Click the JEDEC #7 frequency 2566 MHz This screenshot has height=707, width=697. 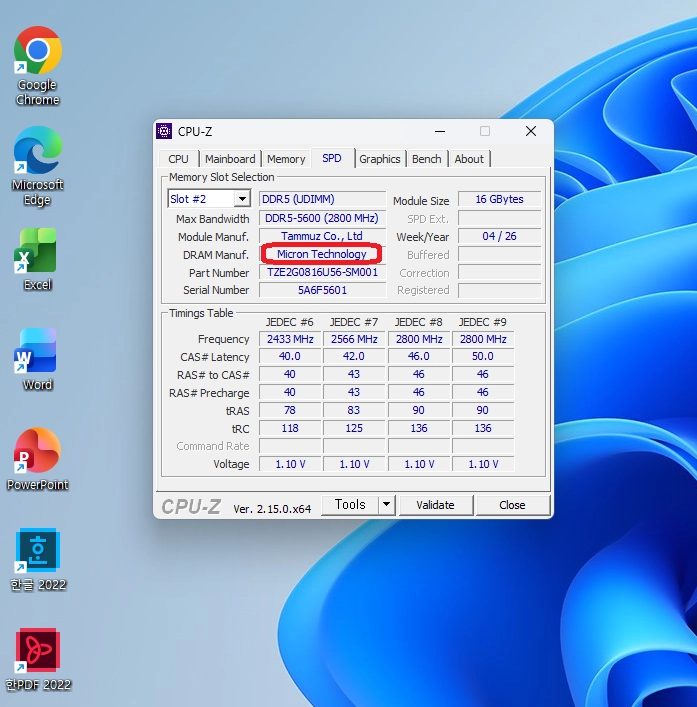coord(354,339)
